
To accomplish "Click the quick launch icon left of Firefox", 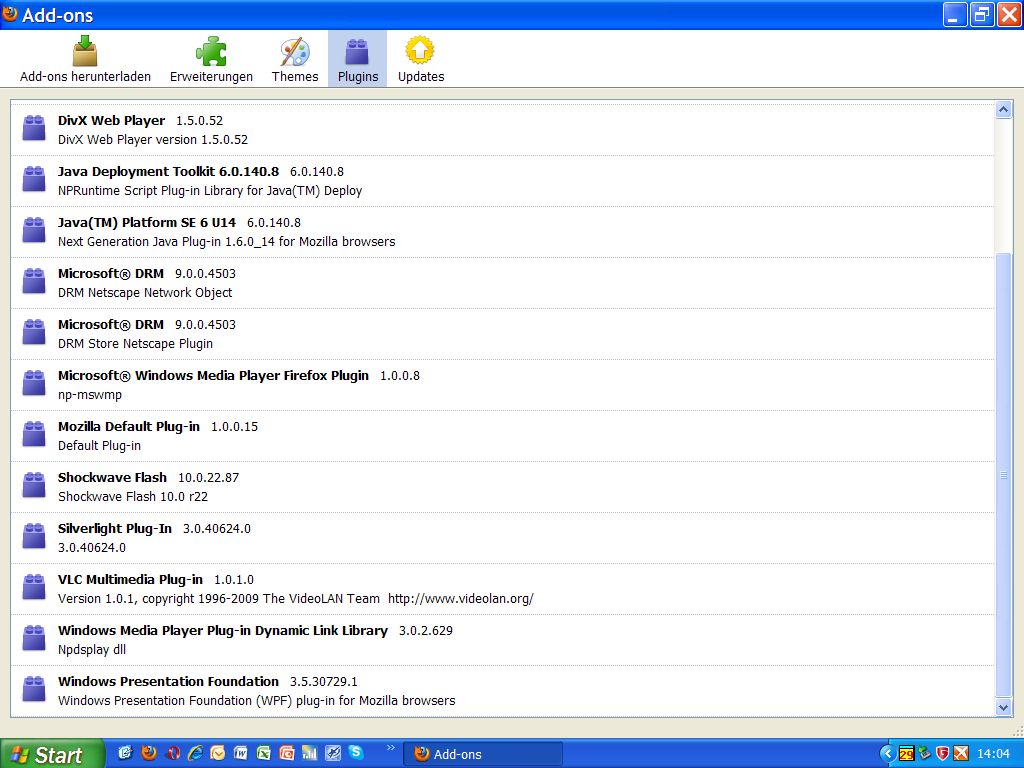I will point(125,753).
